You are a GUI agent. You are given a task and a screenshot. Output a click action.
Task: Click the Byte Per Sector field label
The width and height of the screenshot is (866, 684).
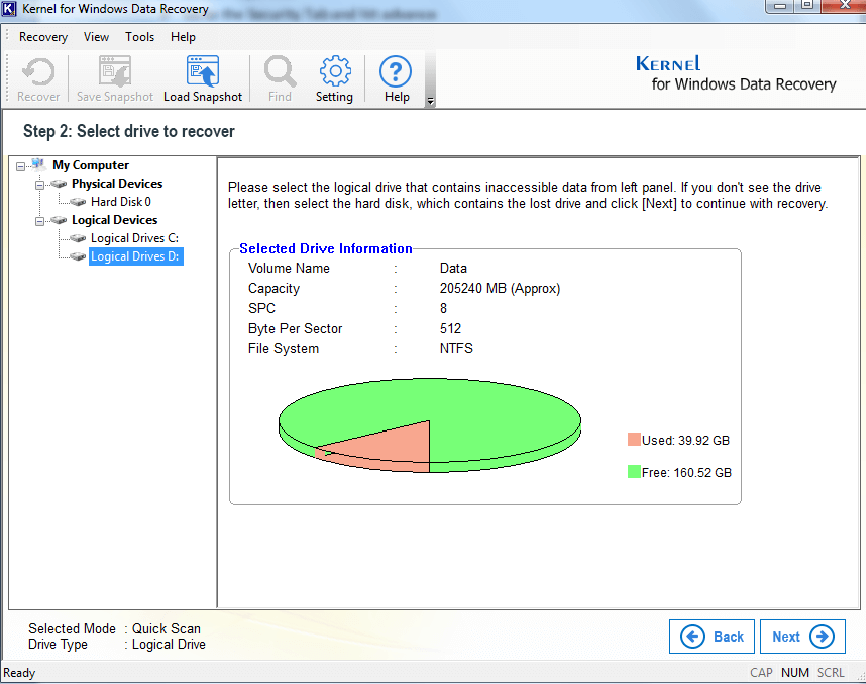[295, 329]
